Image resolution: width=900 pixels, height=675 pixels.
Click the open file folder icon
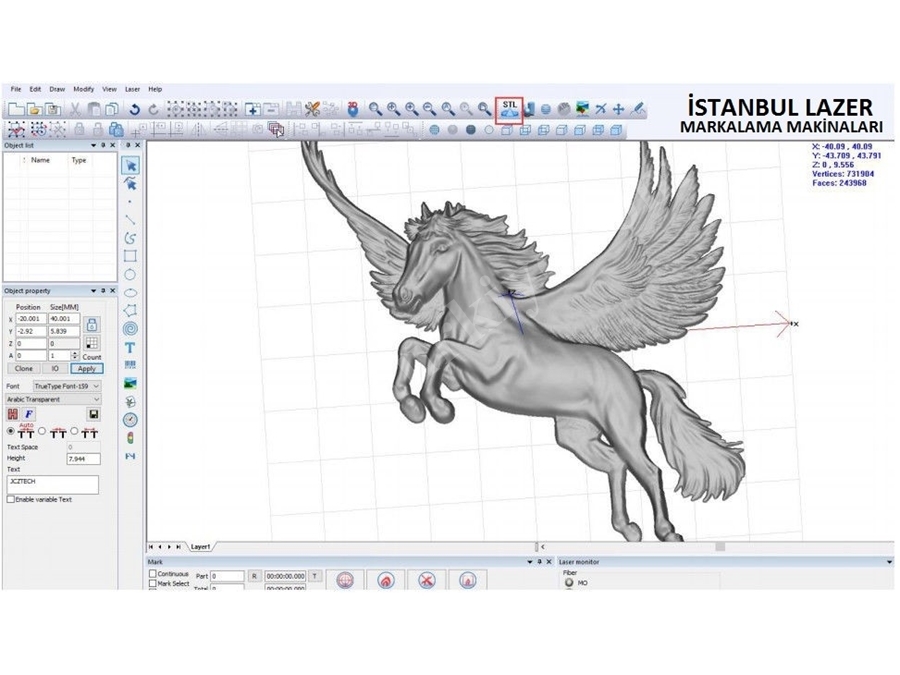pyautogui.click(x=34, y=110)
